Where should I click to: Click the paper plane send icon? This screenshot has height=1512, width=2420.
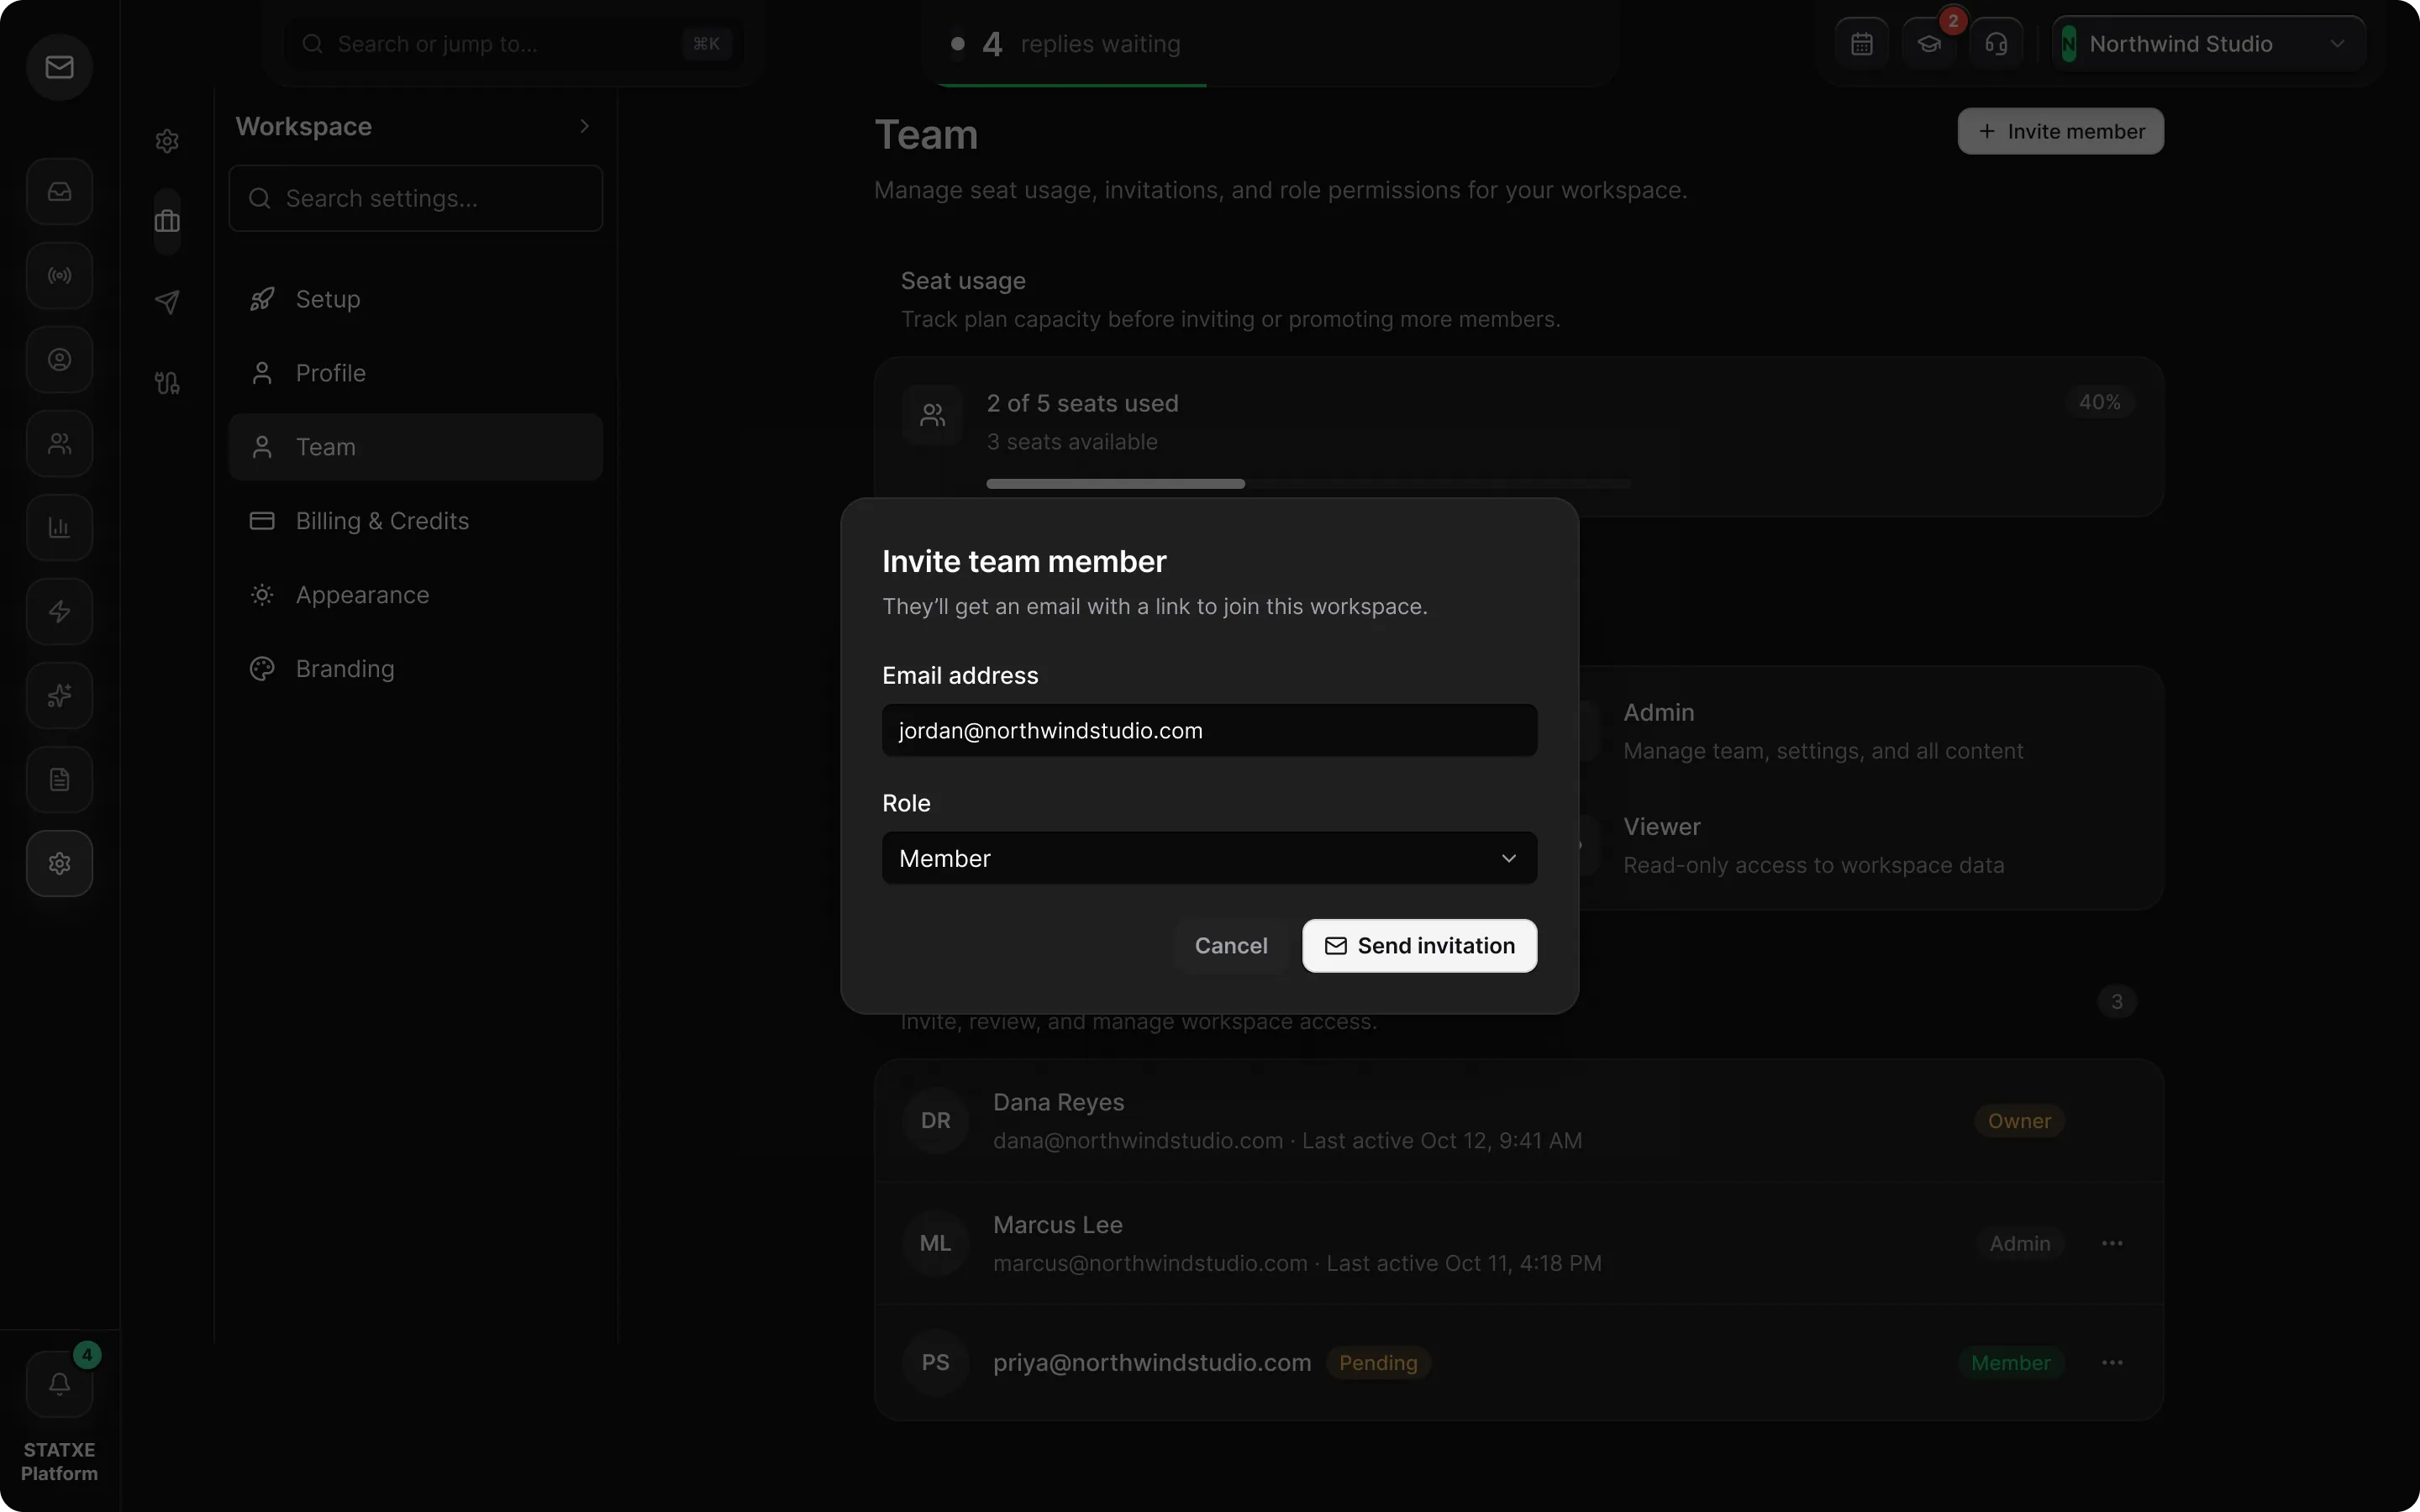pyautogui.click(x=167, y=302)
